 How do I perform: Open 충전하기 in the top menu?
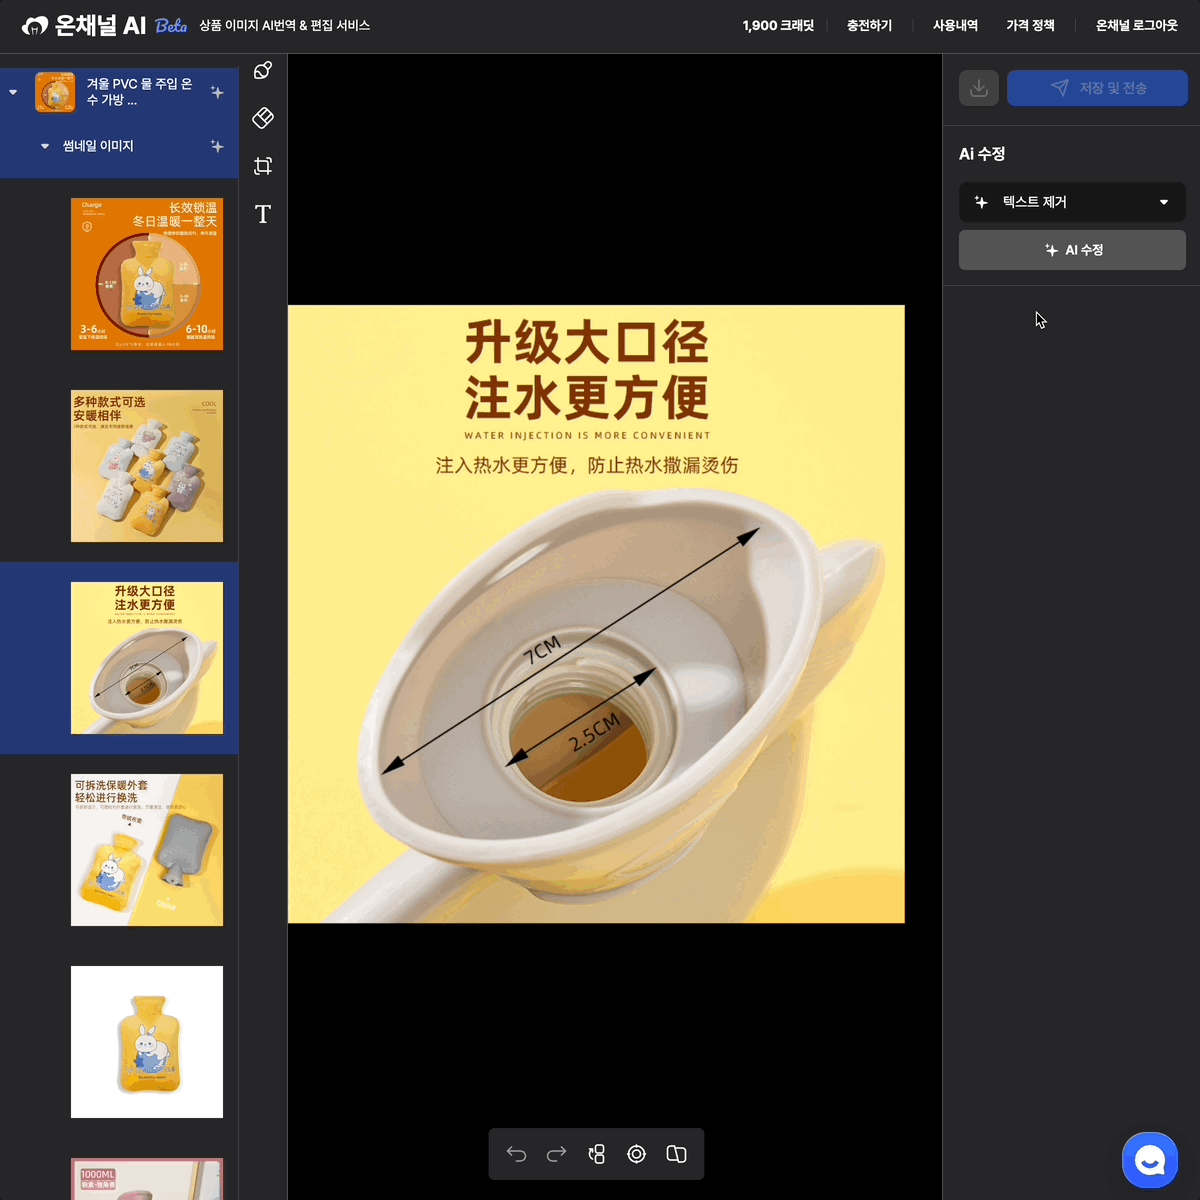(x=869, y=26)
